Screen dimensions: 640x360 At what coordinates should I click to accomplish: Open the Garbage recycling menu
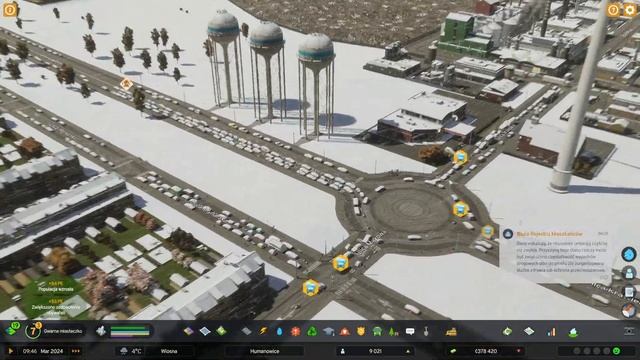coord(312,331)
